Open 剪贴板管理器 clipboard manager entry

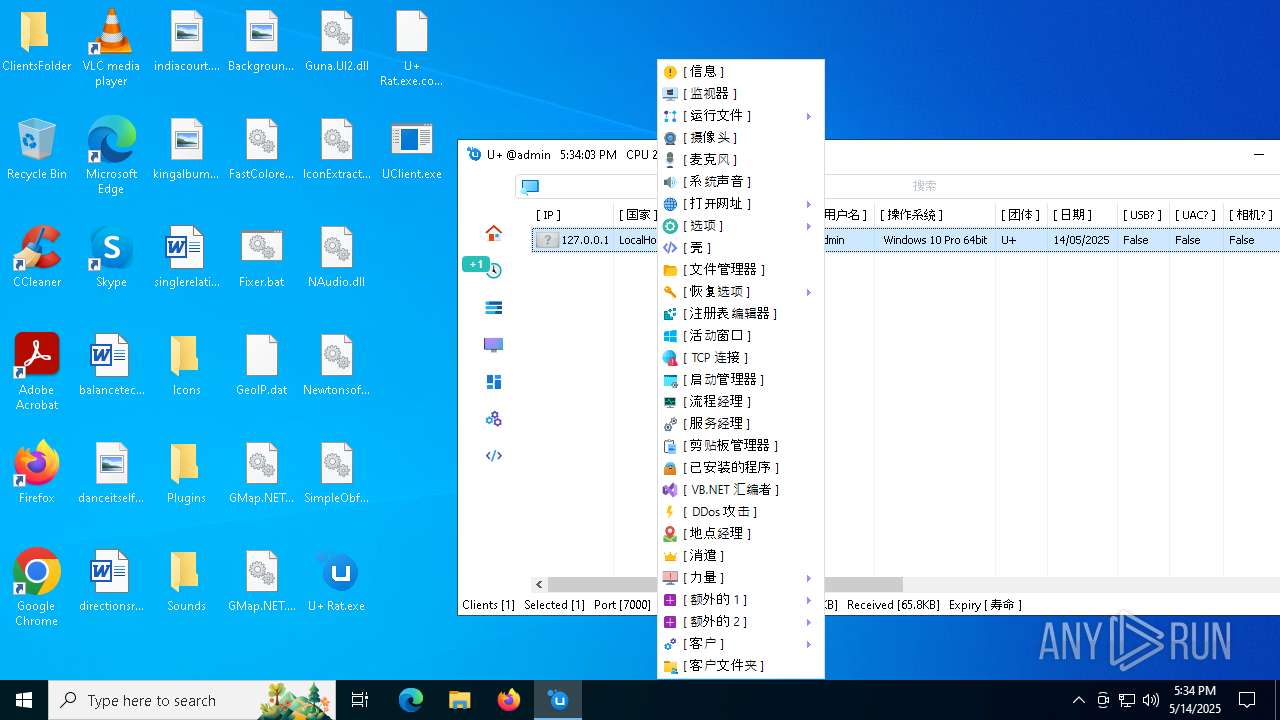740,446
